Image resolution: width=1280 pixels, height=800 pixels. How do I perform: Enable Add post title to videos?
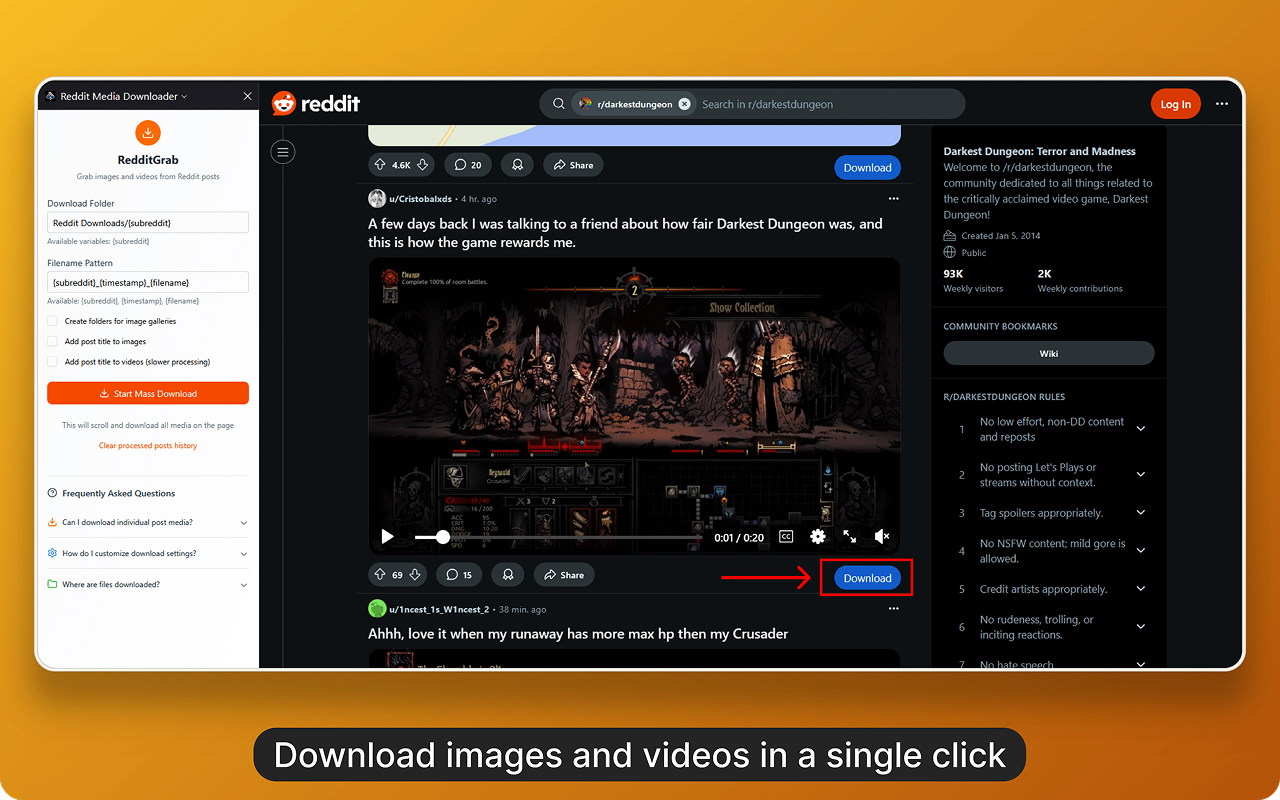coord(52,362)
